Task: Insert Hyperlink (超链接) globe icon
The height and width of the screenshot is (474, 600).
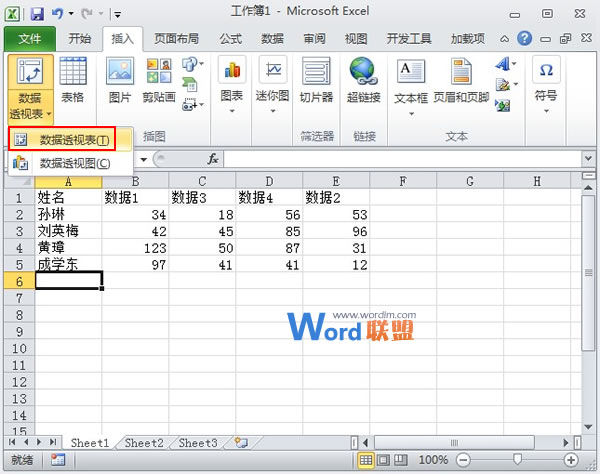Action: [363, 71]
